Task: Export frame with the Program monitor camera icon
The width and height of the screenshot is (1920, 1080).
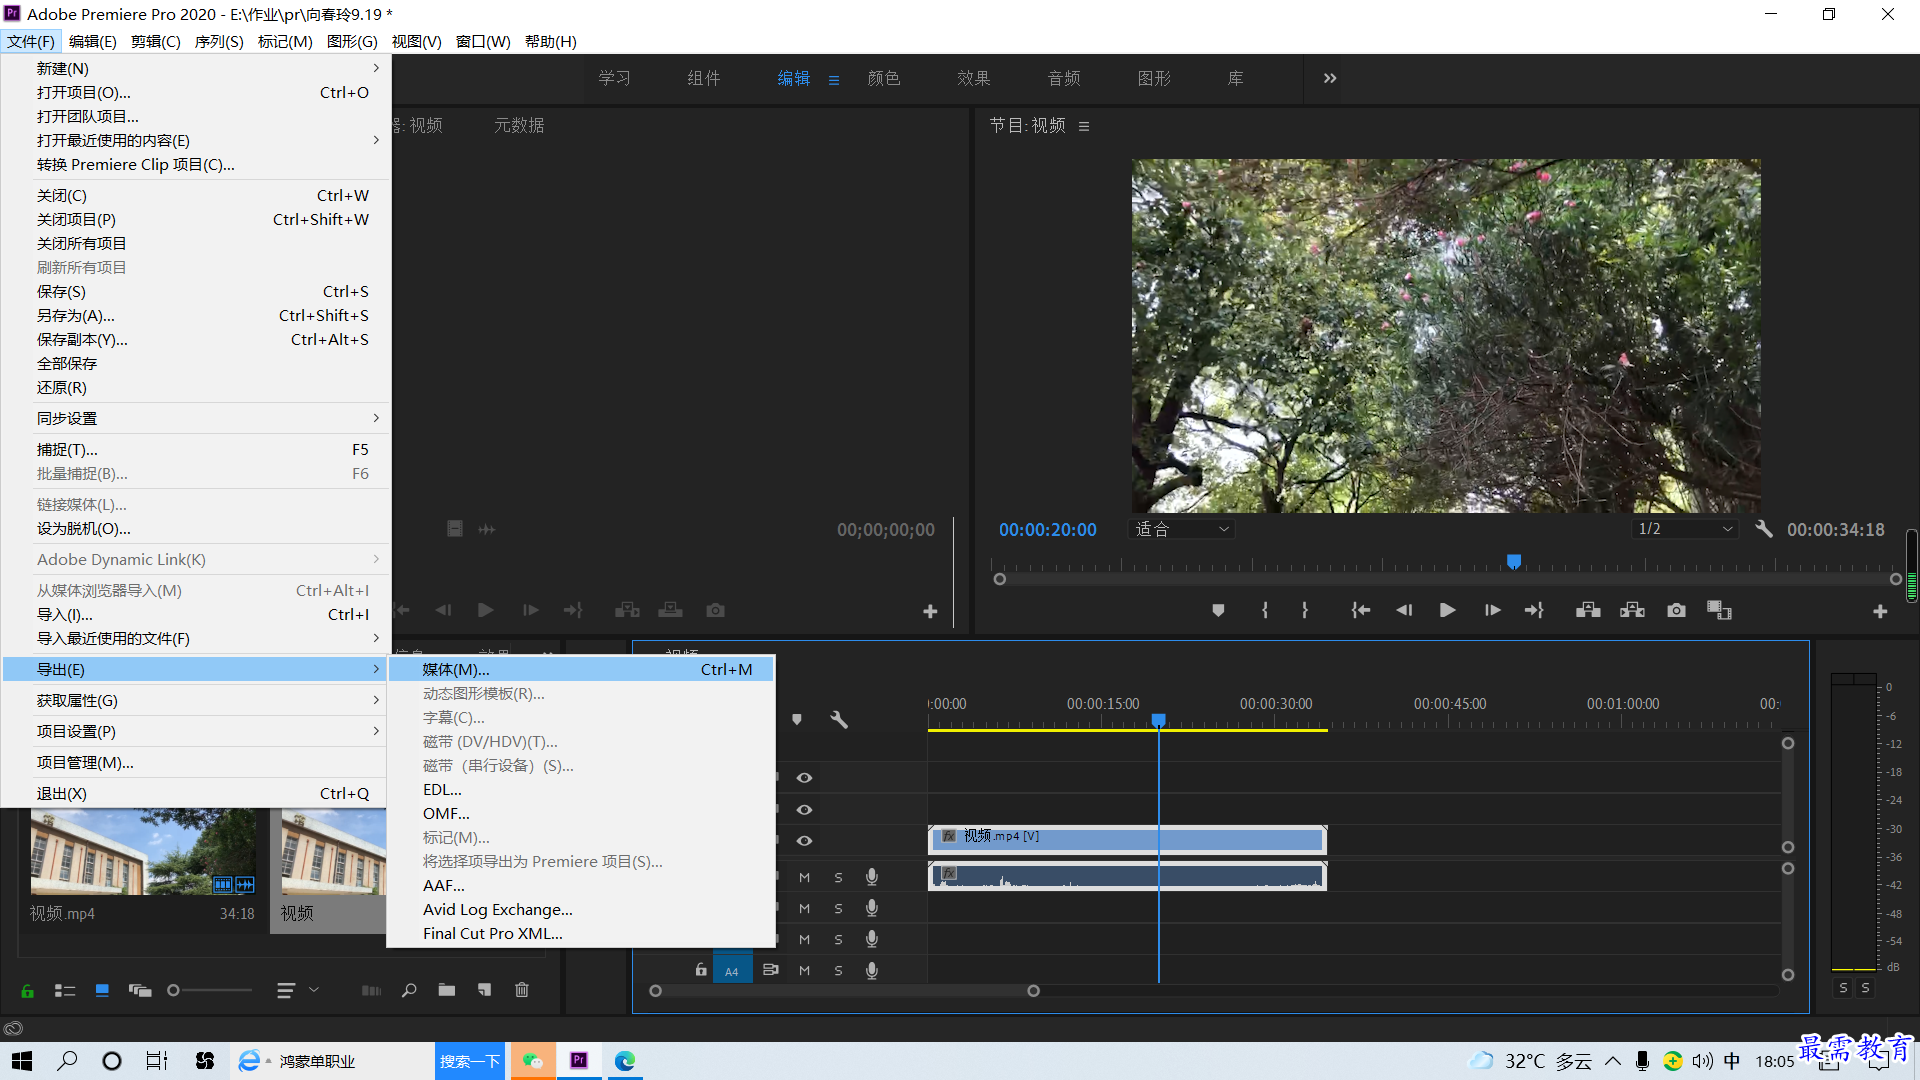Action: (x=1676, y=610)
